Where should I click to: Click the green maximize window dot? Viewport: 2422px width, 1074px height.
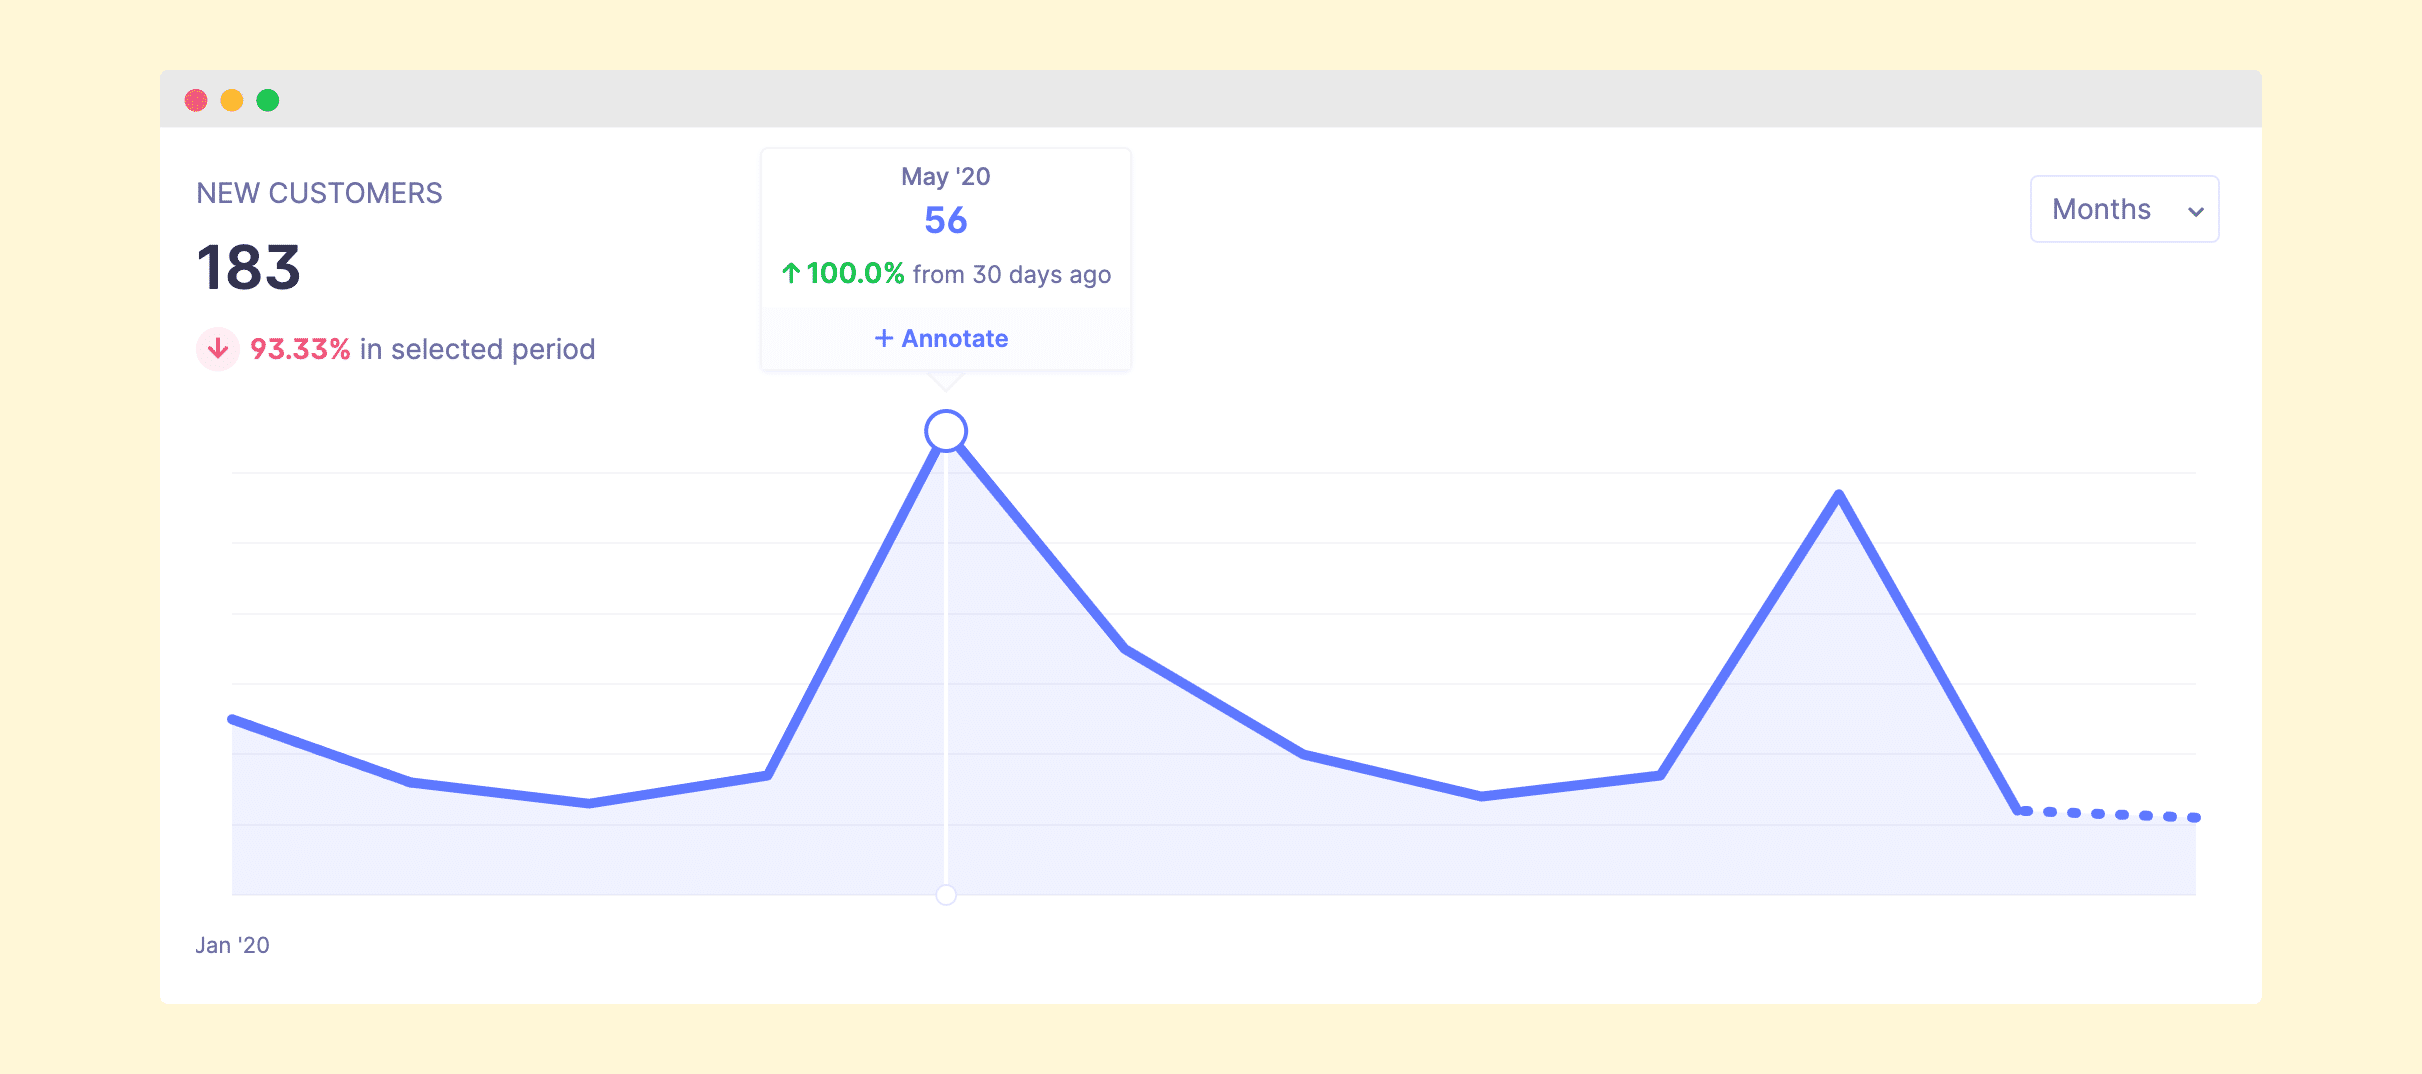click(268, 100)
